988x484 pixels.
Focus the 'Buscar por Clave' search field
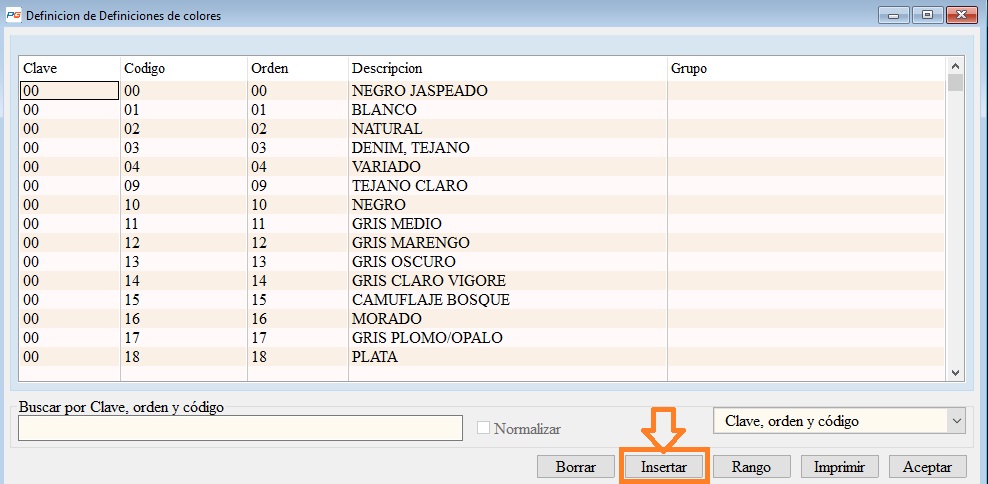[240, 429]
